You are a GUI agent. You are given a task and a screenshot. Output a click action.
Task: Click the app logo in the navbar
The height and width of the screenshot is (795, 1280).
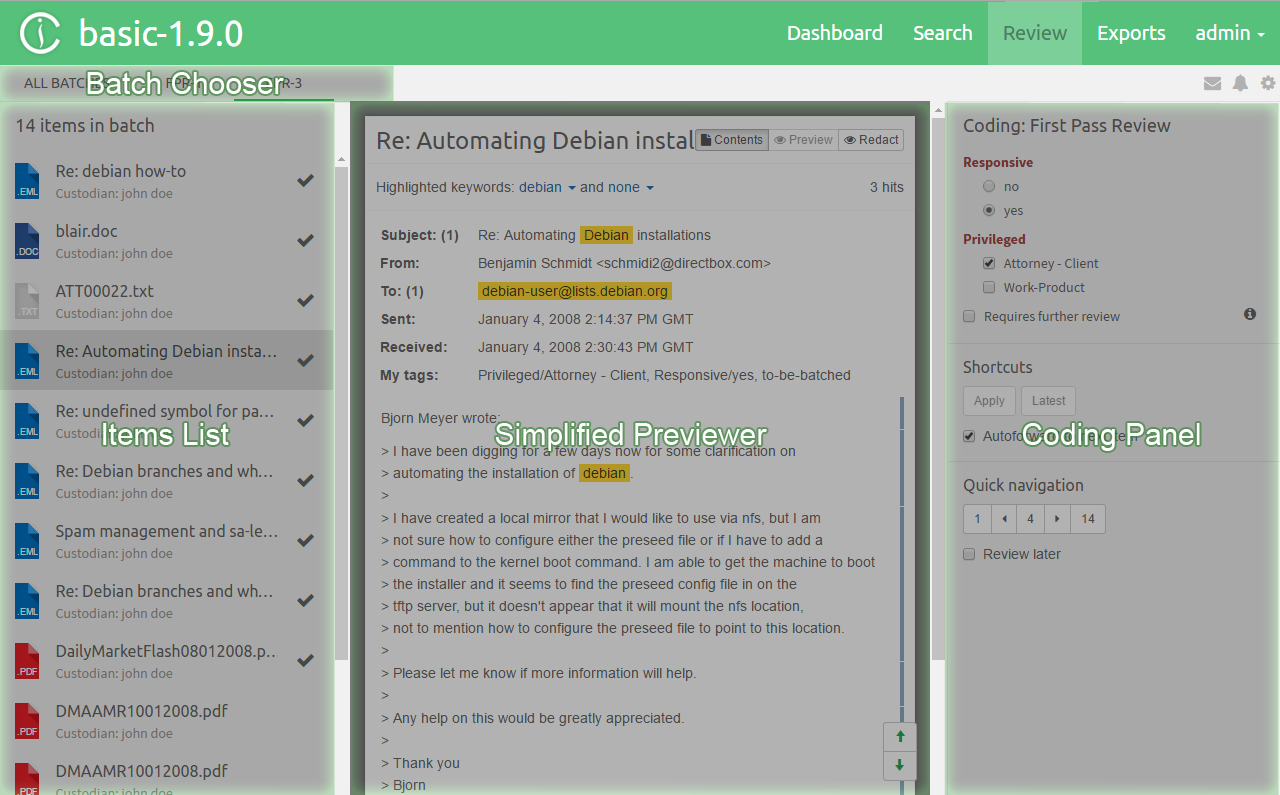(38, 32)
